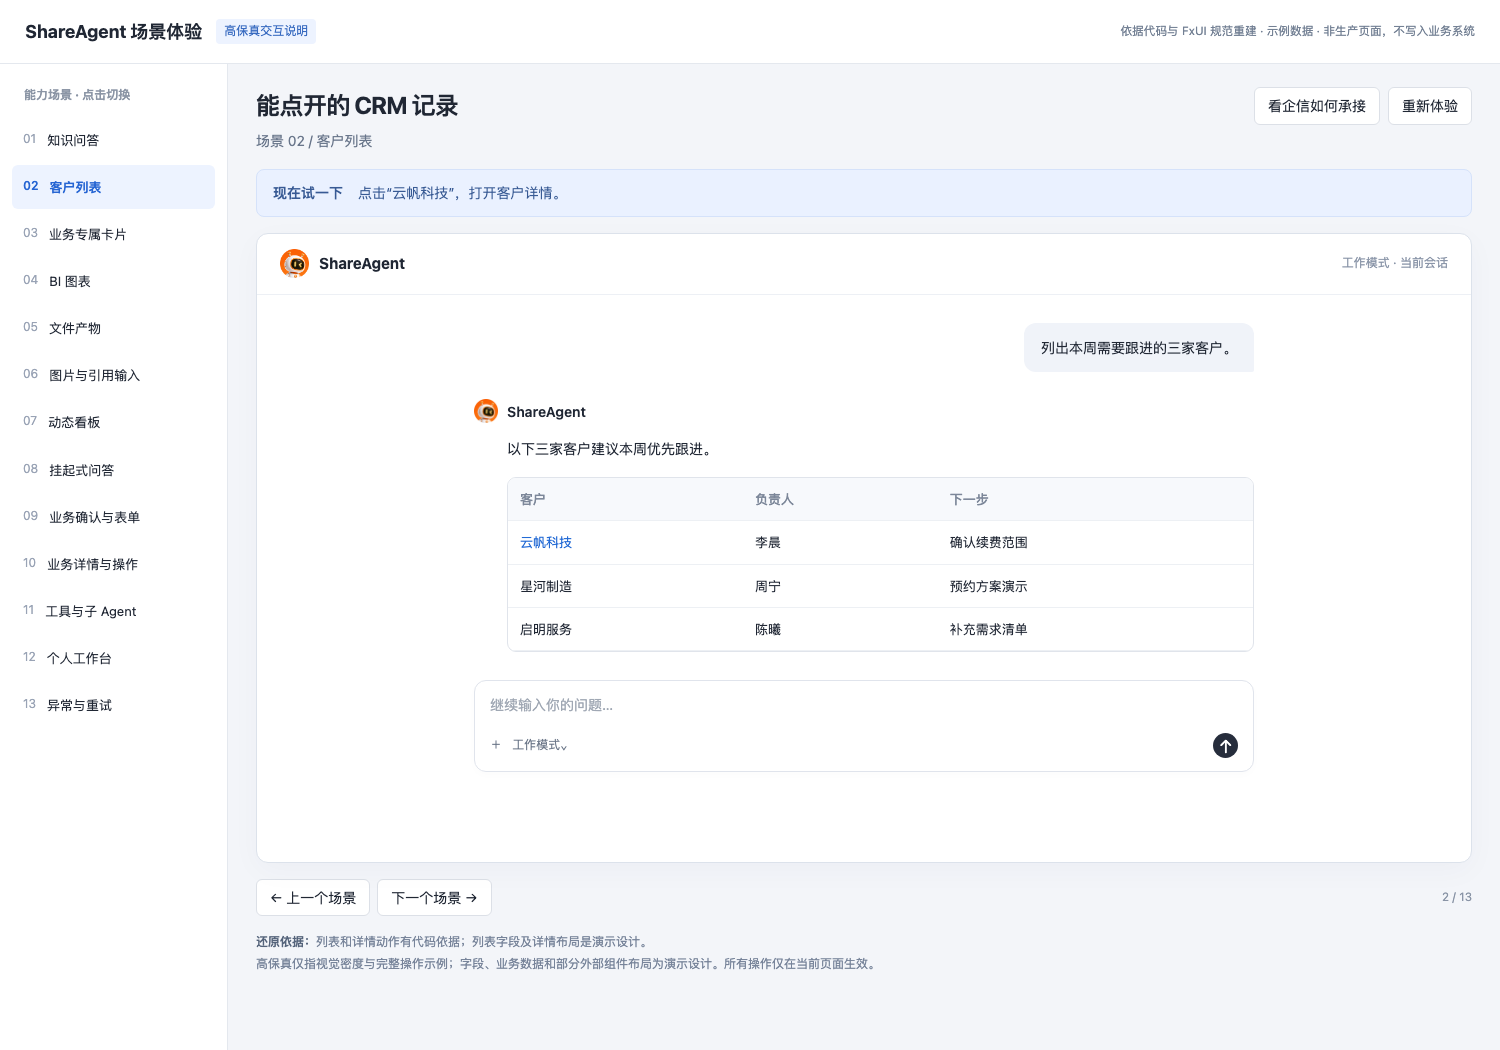Click 预约方案演示 next-step cell

(x=989, y=586)
